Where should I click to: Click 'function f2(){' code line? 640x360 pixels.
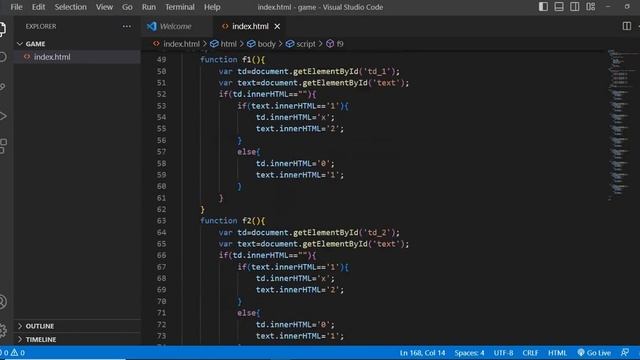click(233, 221)
